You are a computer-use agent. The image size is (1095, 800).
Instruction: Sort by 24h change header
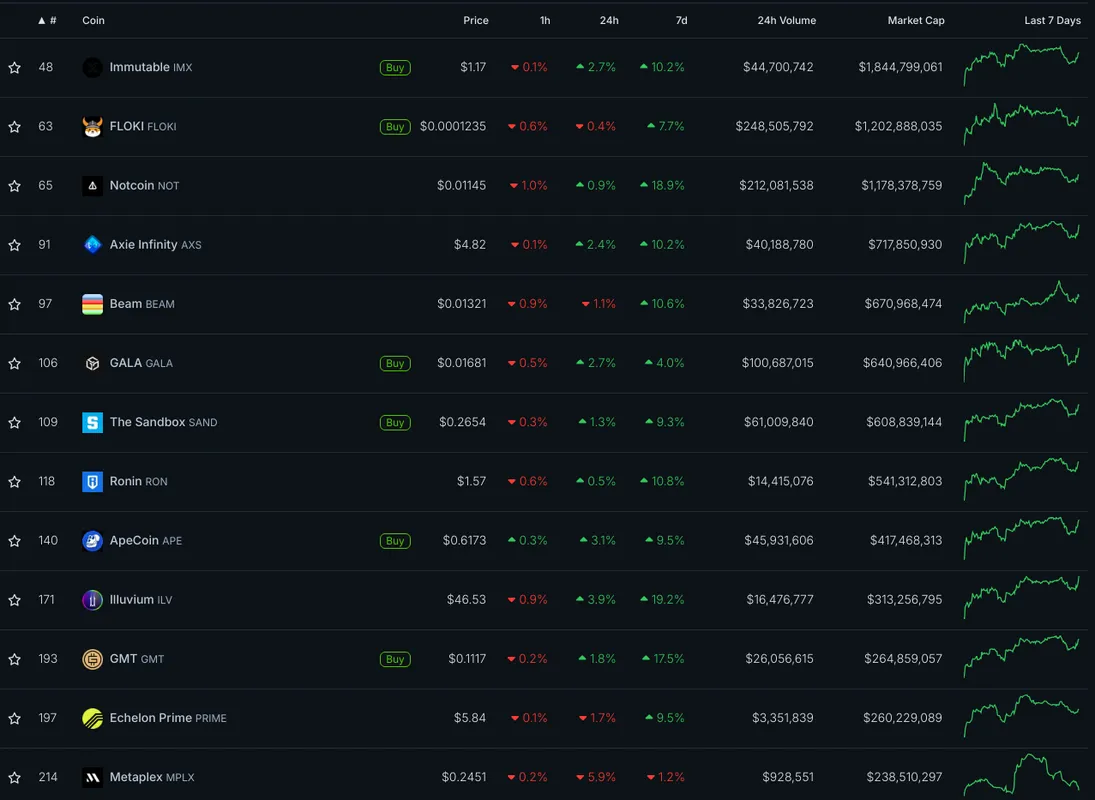609,21
